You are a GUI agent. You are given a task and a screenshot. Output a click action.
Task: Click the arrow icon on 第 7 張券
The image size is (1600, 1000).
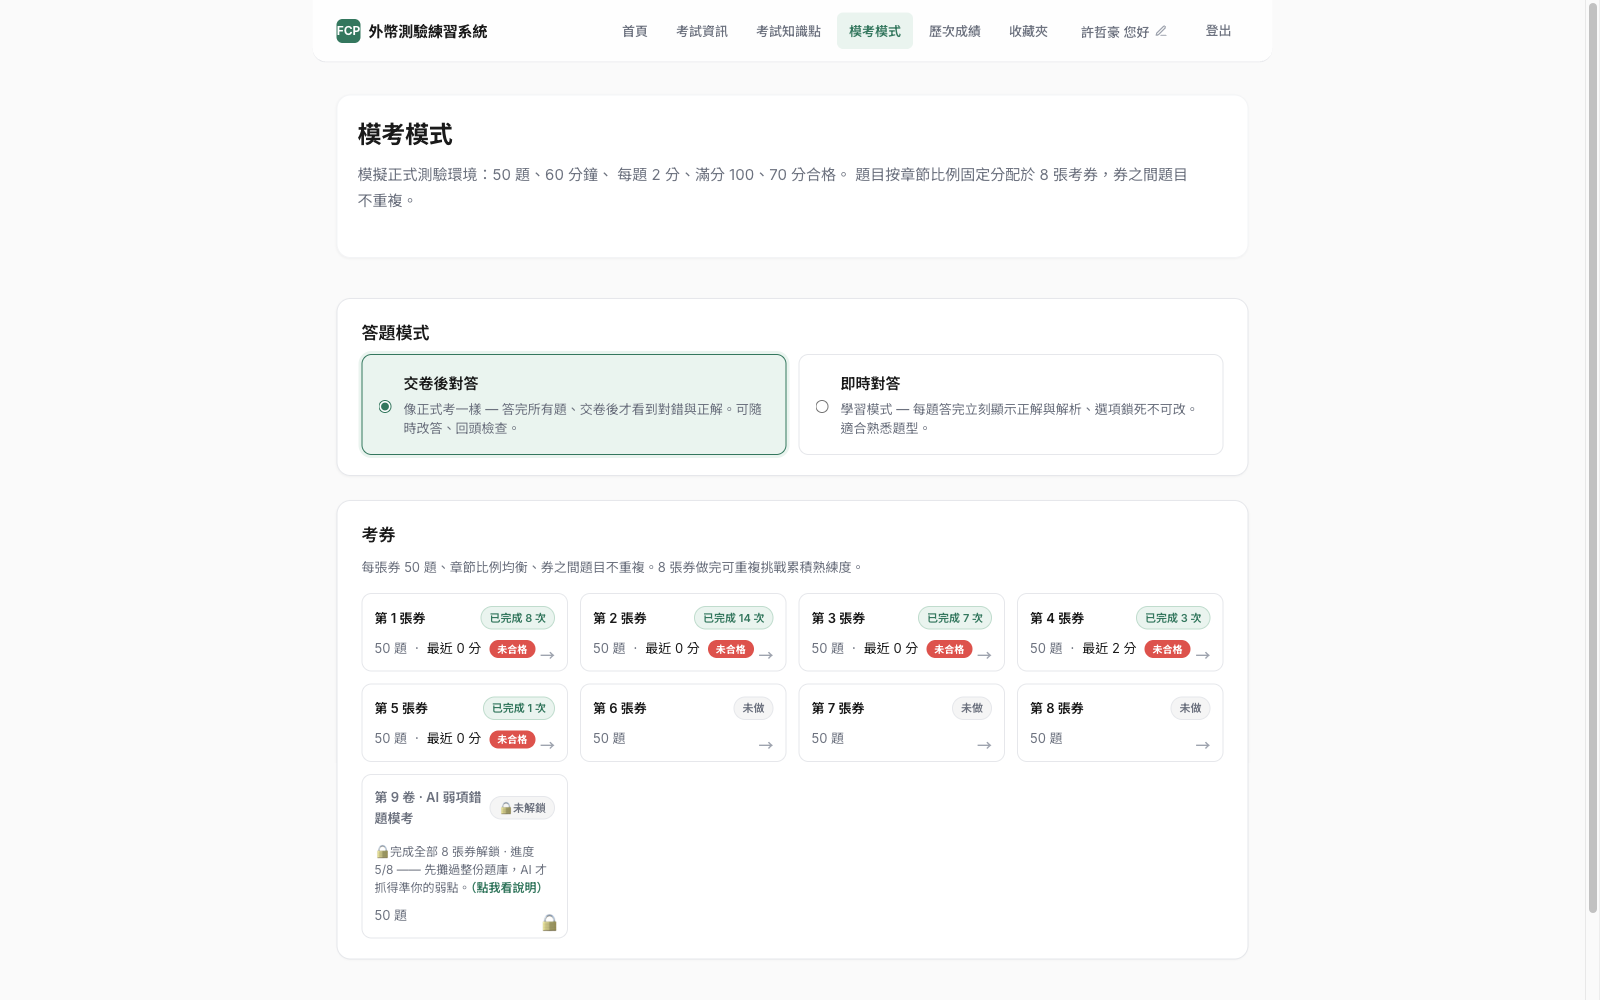(984, 745)
